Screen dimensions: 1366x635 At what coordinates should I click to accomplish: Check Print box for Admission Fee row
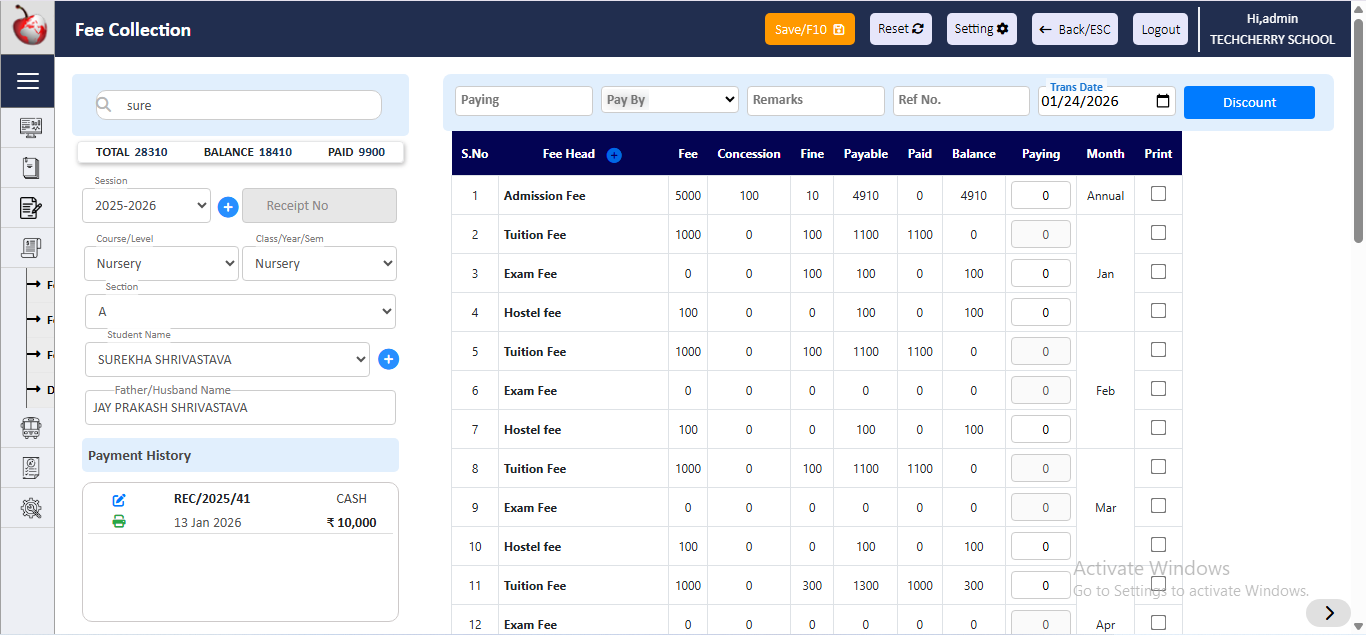pyautogui.click(x=1158, y=194)
